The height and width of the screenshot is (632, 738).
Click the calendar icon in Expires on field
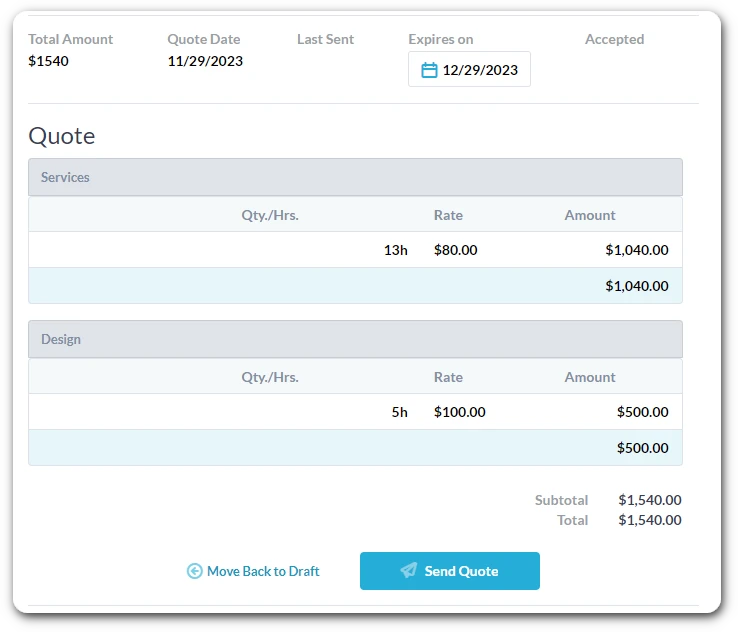tap(429, 70)
